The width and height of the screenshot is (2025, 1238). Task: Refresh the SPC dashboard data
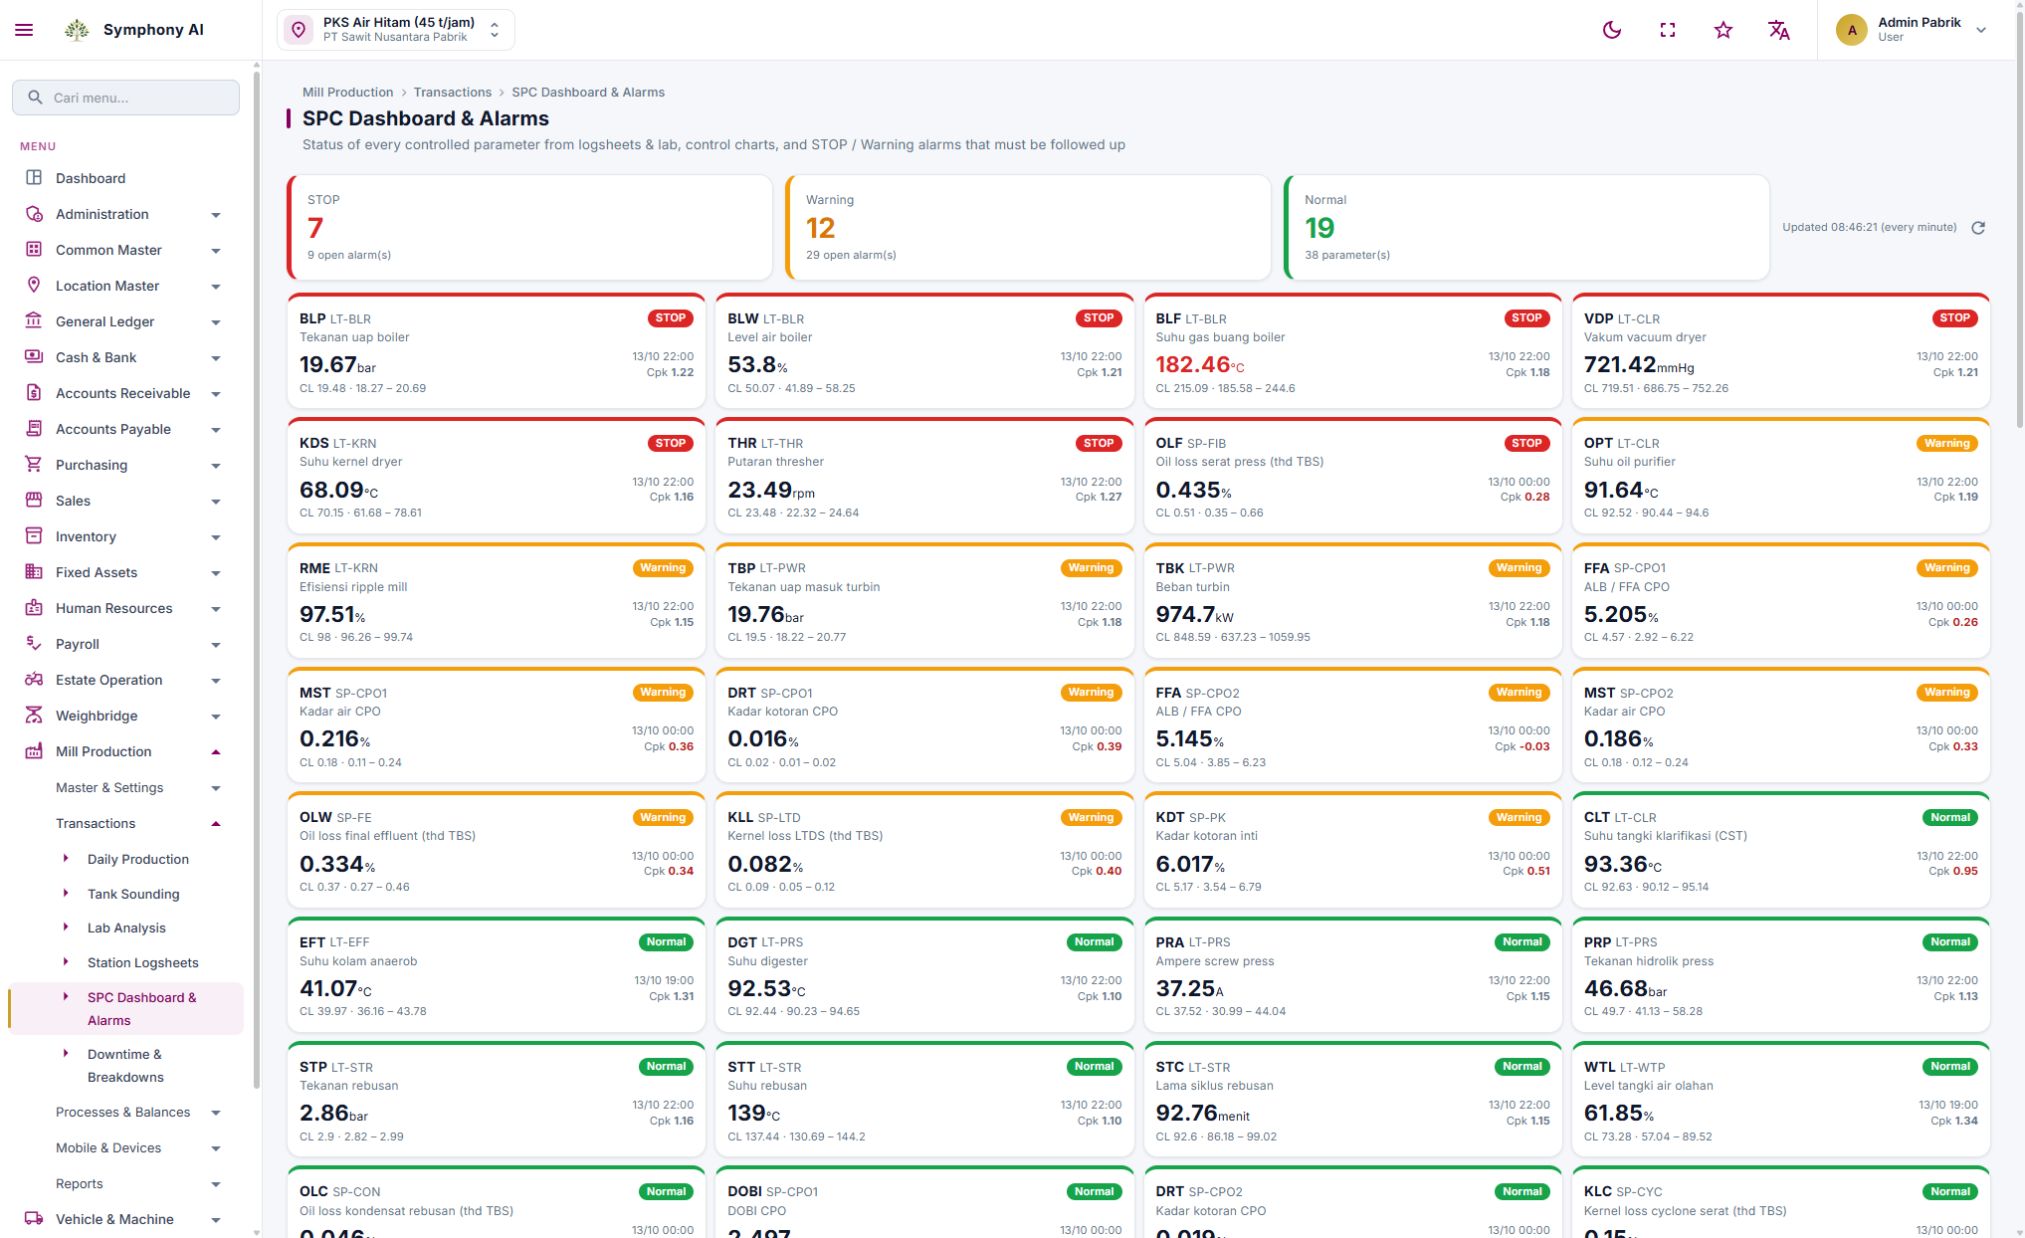[1978, 228]
